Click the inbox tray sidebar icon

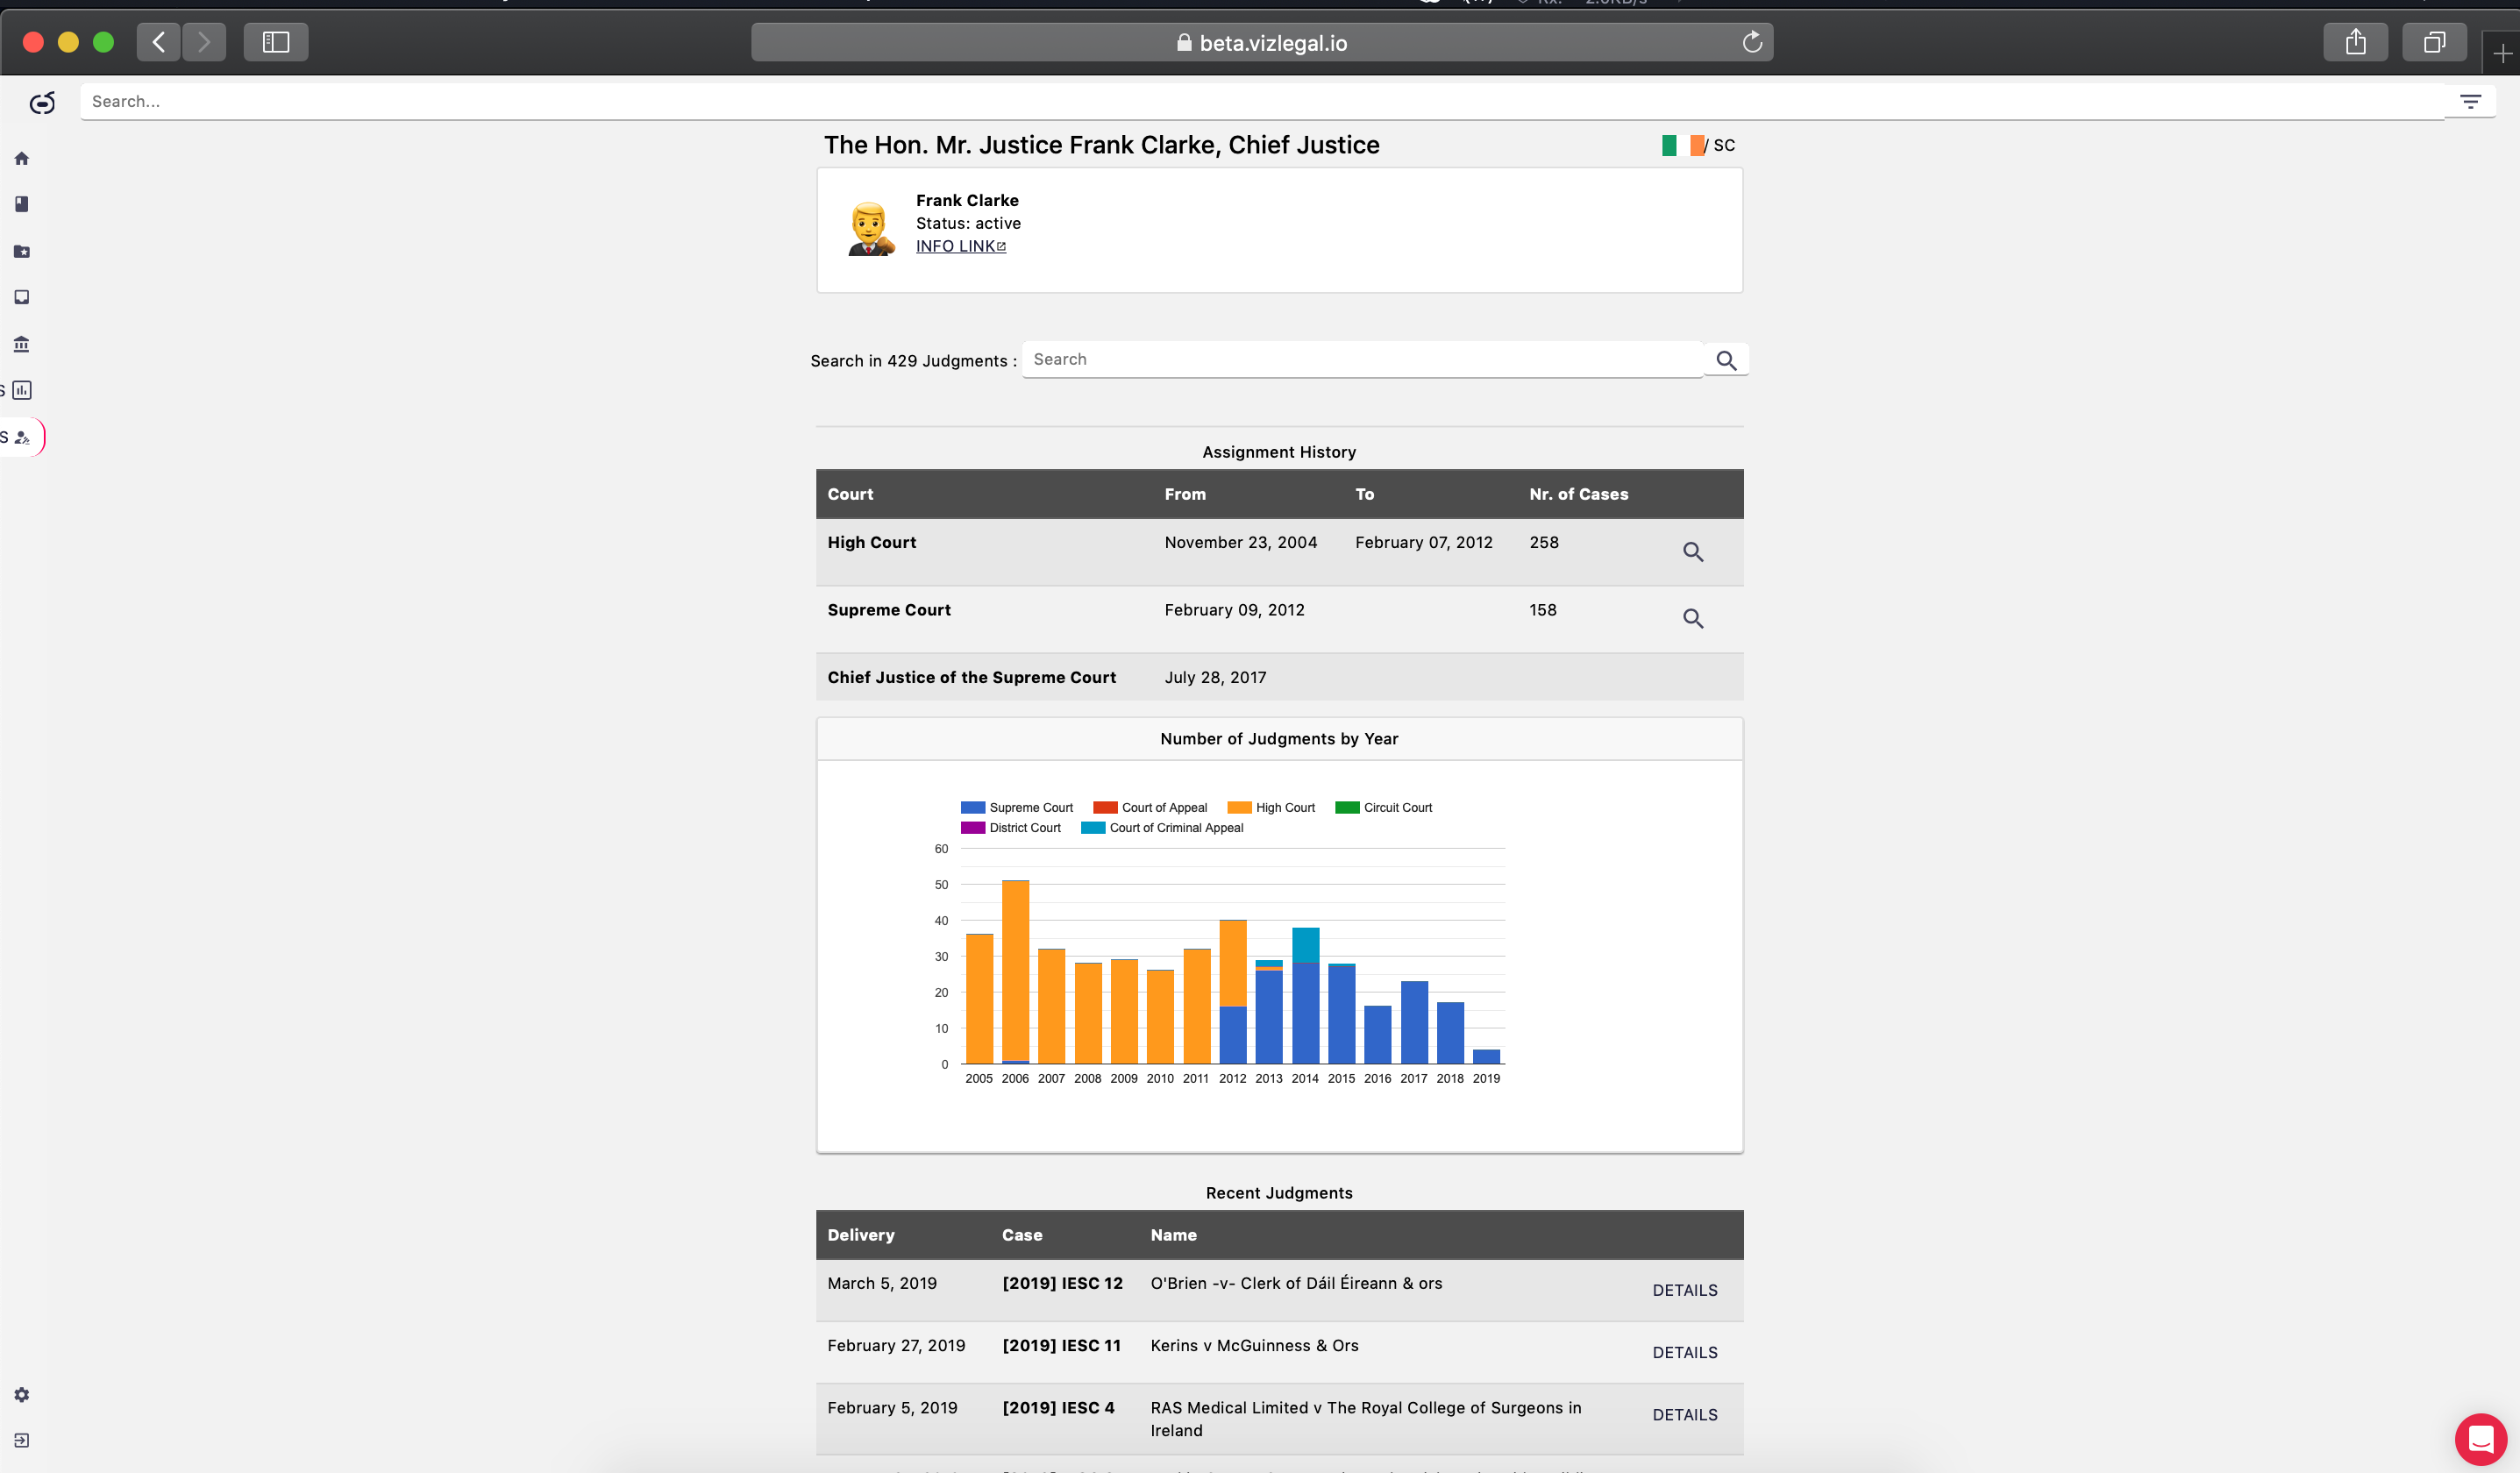click(22, 297)
